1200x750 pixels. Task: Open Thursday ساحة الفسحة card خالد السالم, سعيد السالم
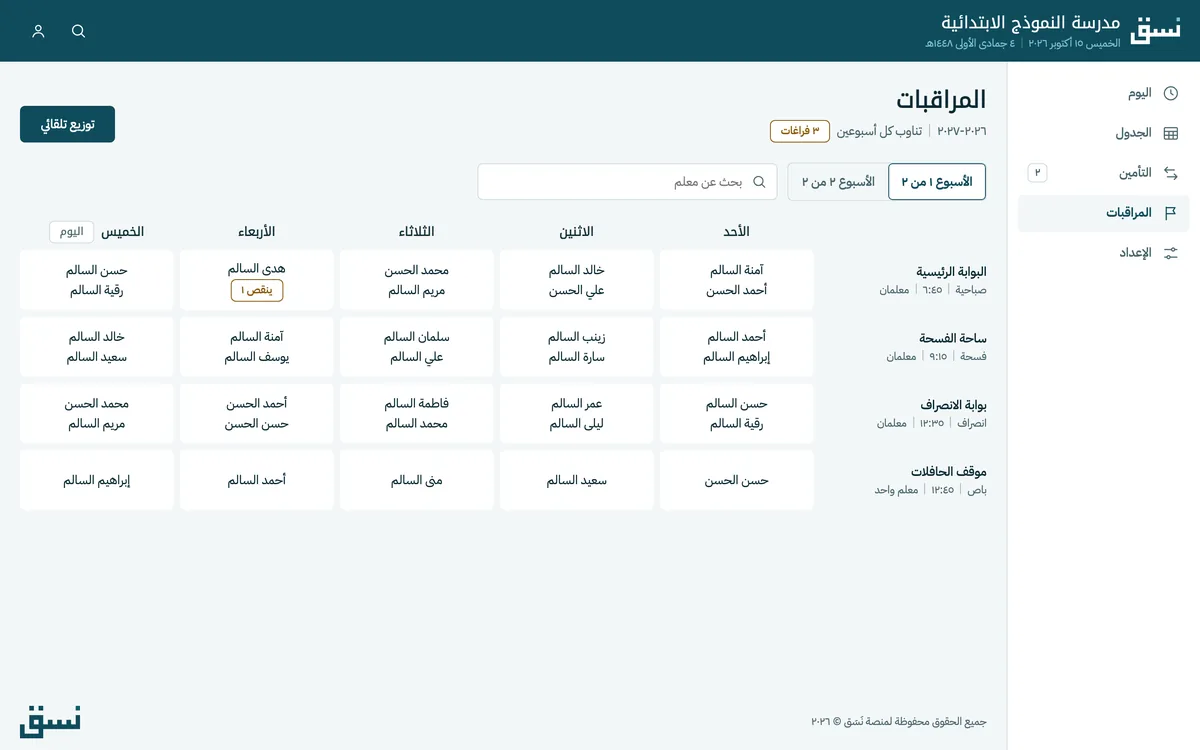click(x=97, y=347)
